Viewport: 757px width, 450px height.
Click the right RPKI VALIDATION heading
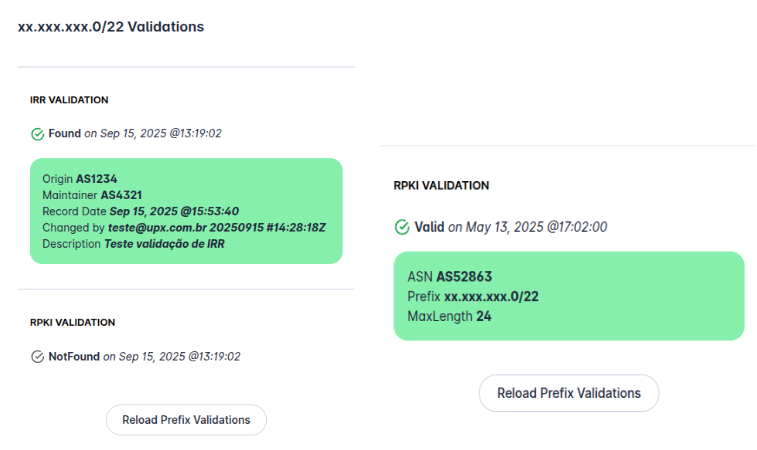point(441,185)
